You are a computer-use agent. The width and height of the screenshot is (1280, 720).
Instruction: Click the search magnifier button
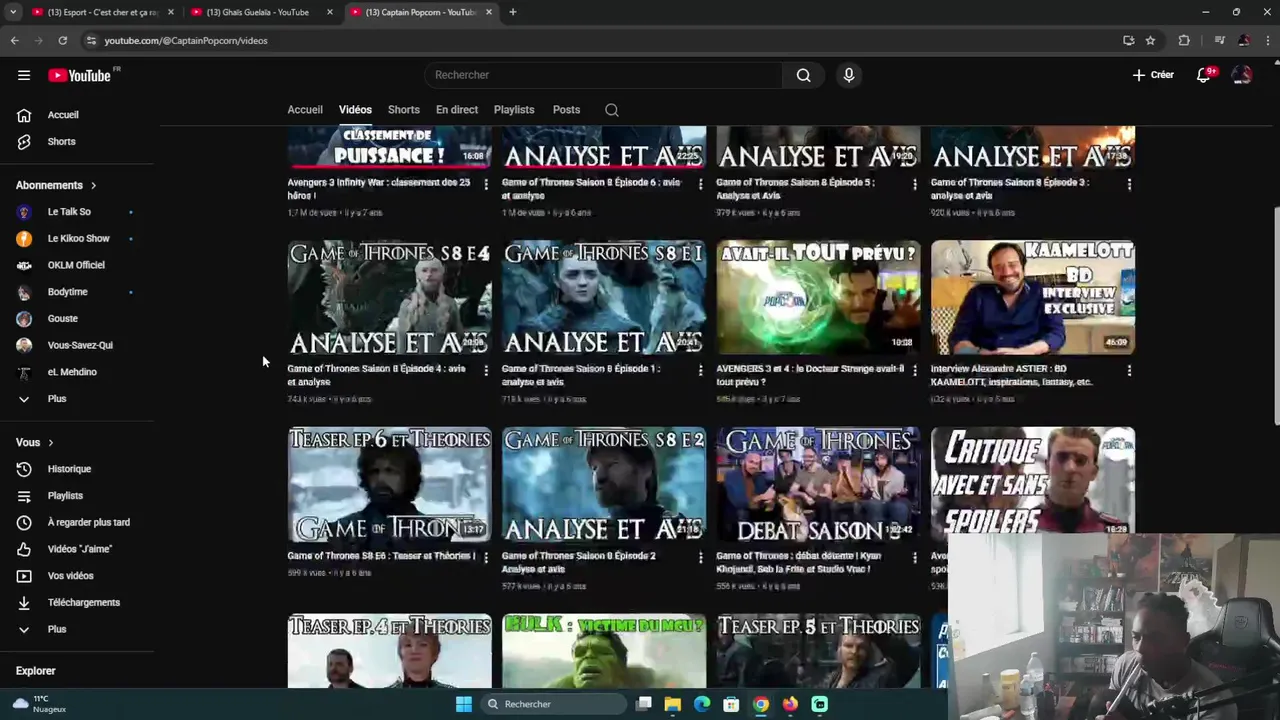tap(803, 75)
